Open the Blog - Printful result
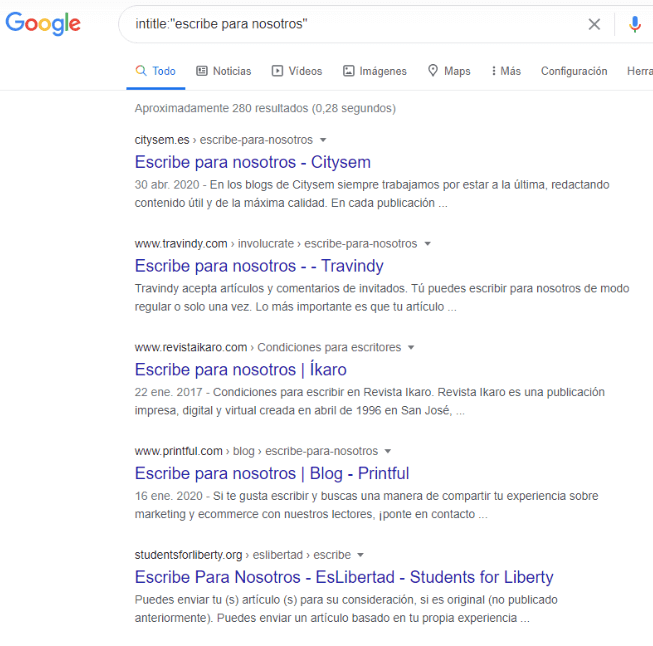The height and width of the screenshot is (646, 653). click(272, 473)
